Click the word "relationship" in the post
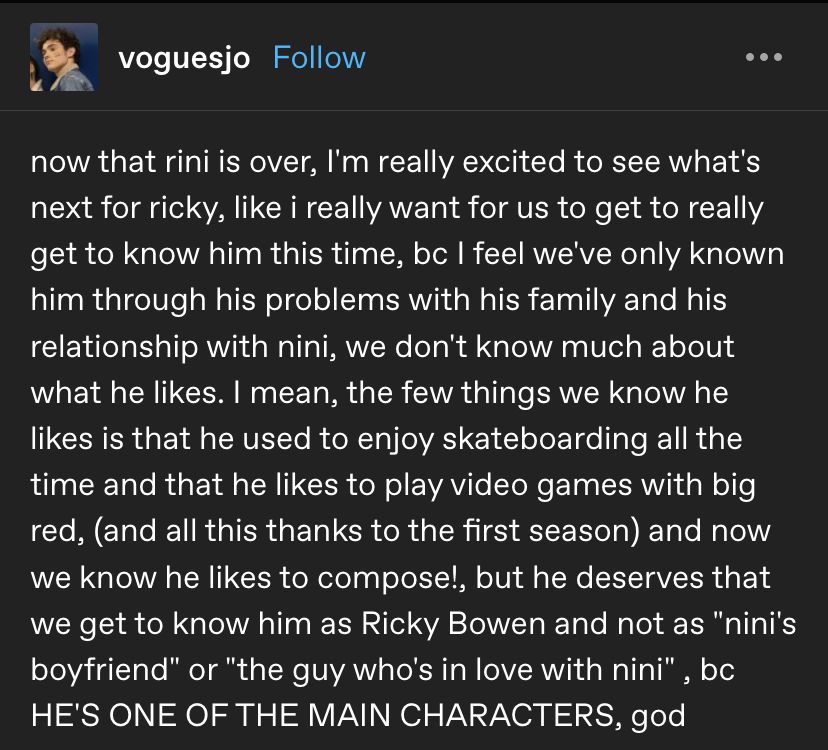 pyautogui.click(x=114, y=347)
